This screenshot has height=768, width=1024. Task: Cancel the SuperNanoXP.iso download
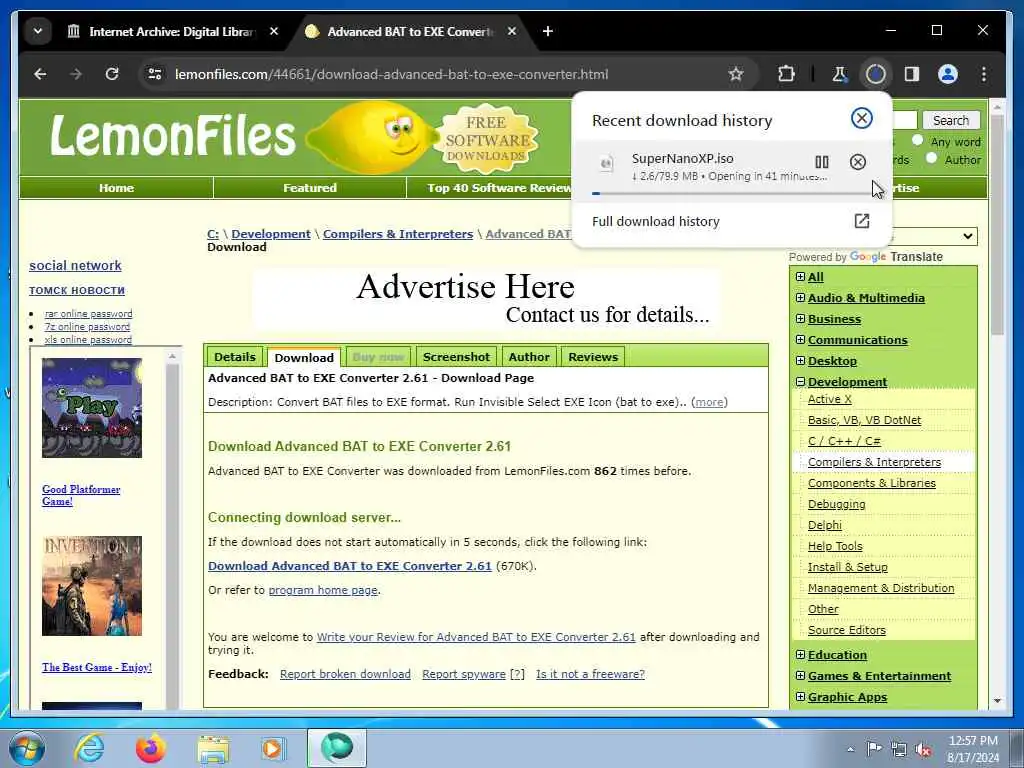pos(857,162)
